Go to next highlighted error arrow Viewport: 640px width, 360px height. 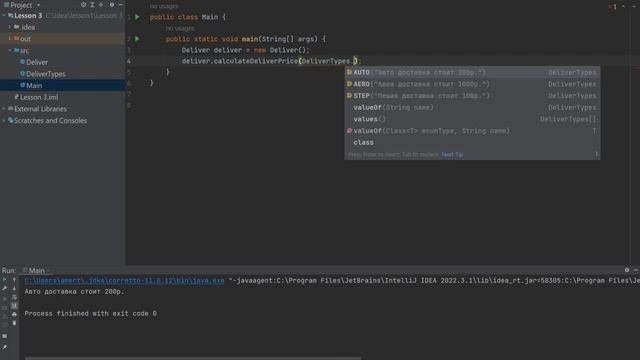click(633, 7)
